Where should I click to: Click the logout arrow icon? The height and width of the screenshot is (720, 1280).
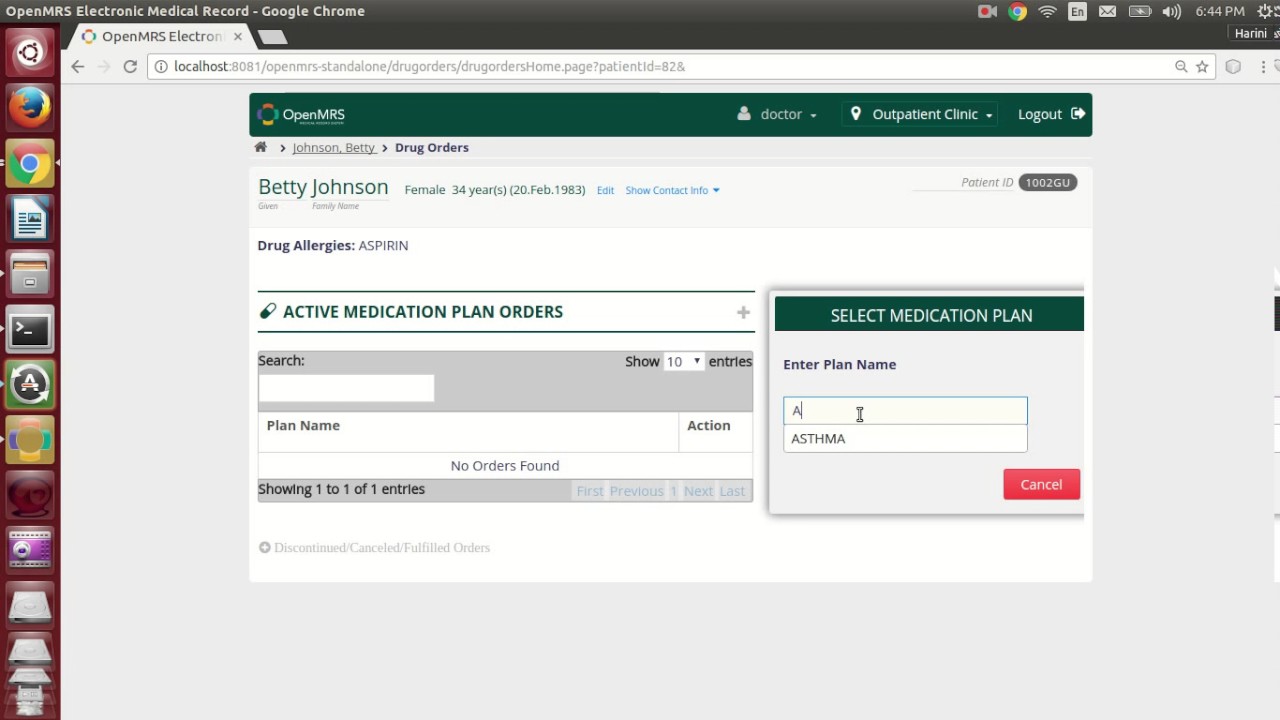[x=1078, y=114]
